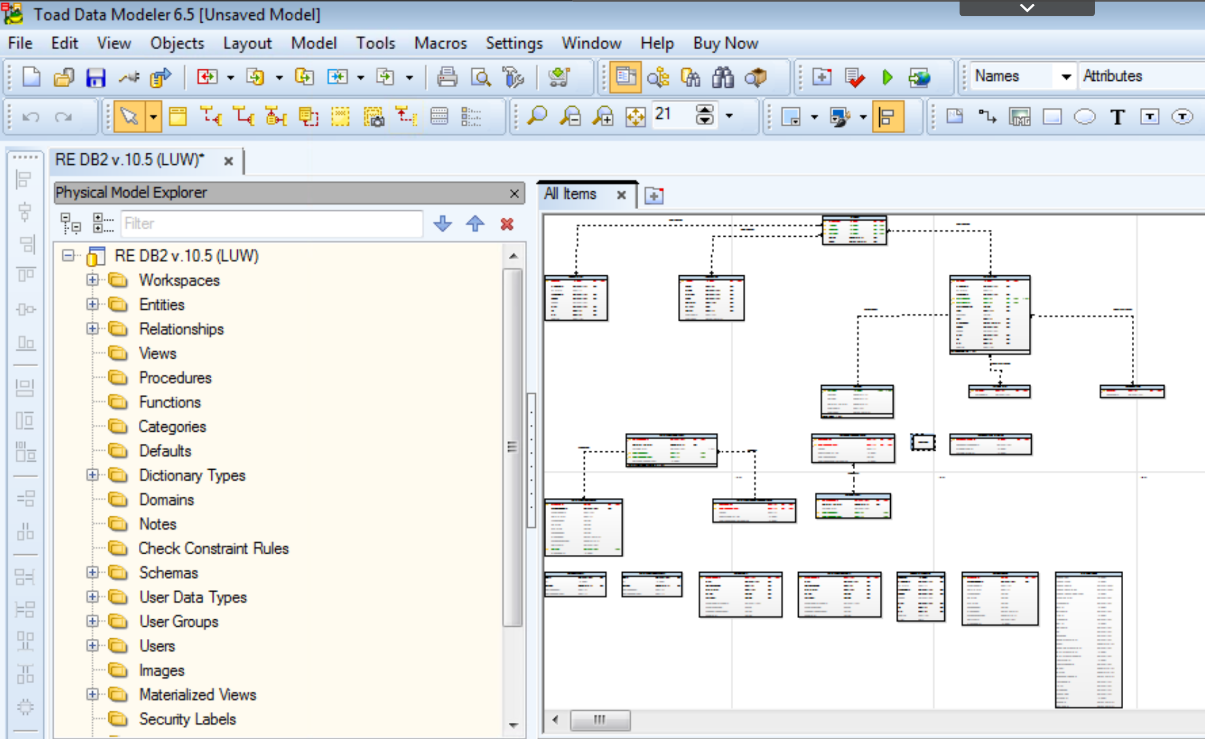This screenshot has width=1205, height=739.
Task: Open the Layout menu
Action: pos(247,43)
